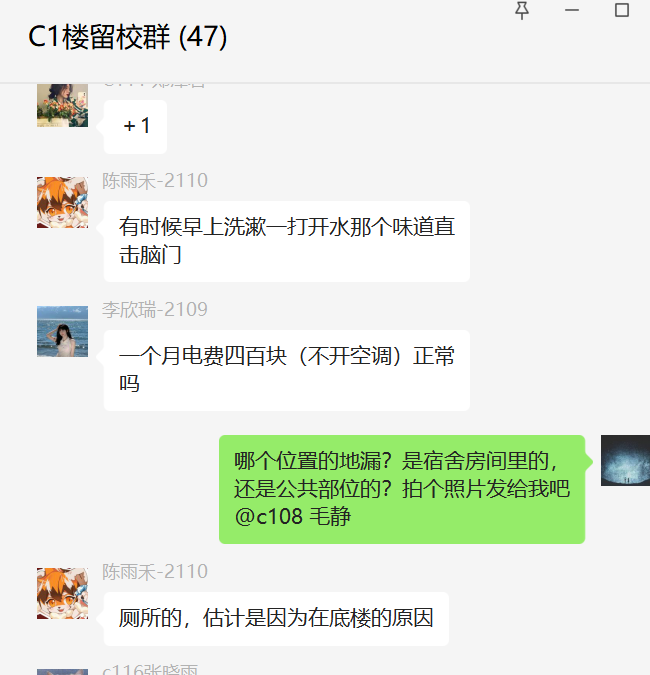
Task: Click 陈雨禾-2110's avatar next to the 厕所的 message
Action: click(62, 594)
